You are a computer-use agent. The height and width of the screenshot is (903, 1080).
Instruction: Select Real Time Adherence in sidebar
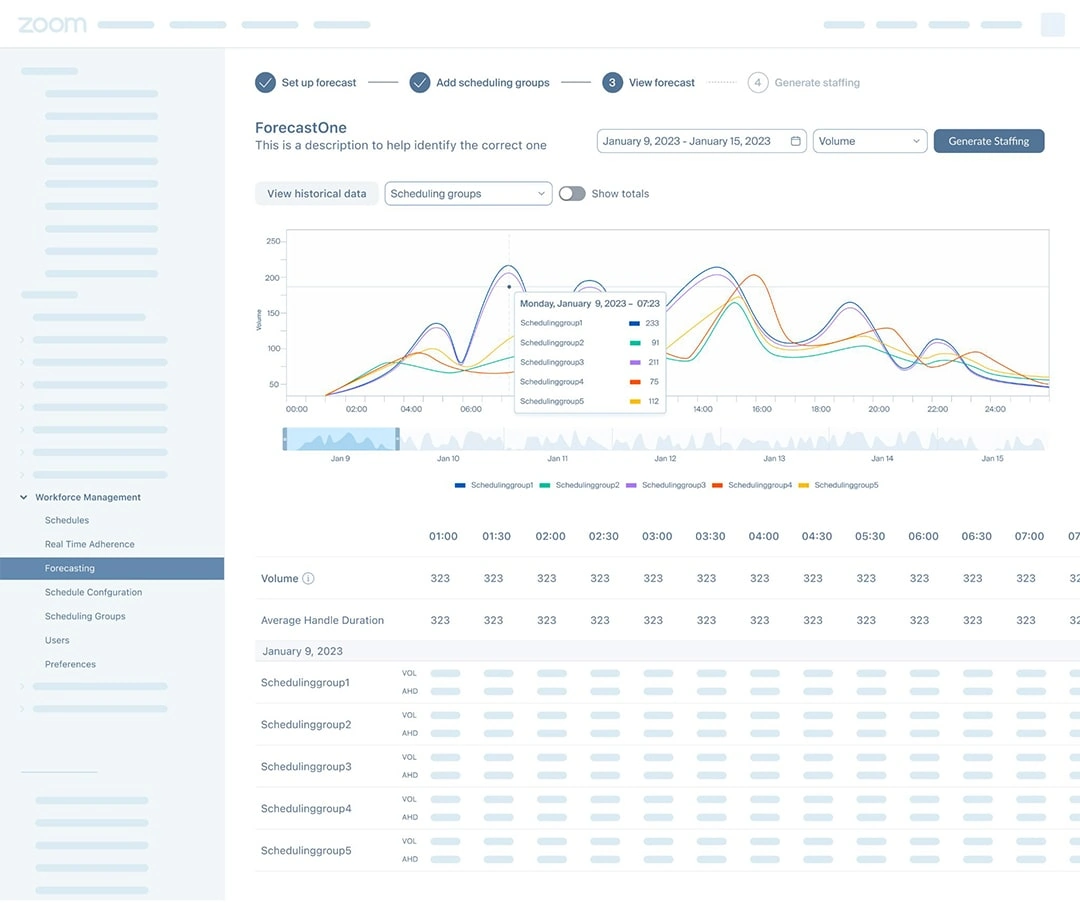click(89, 544)
